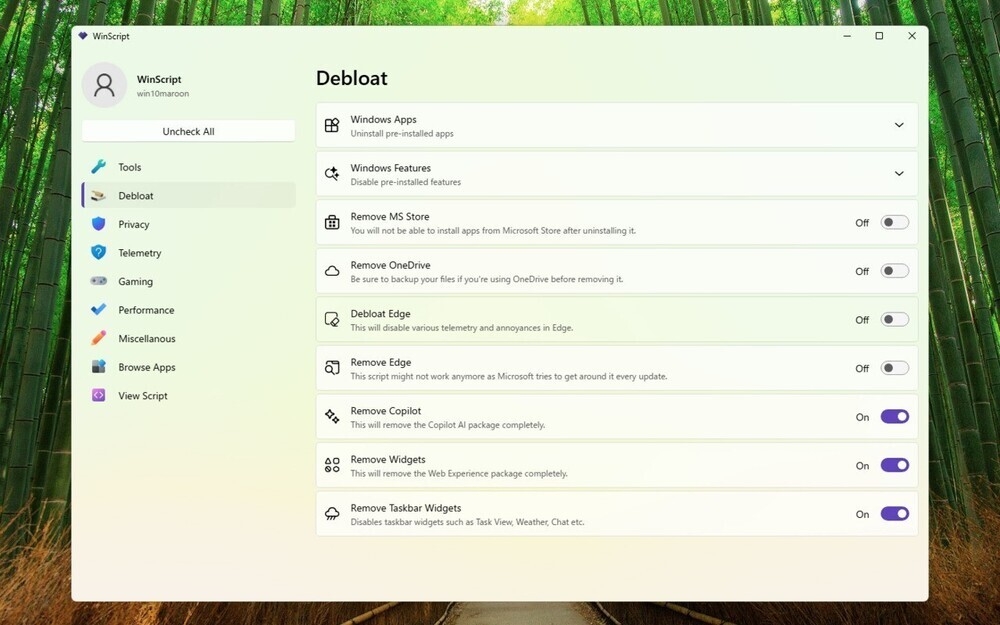
Task: Open Browse Apps from sidebar
Action: click(x=189, y=367)
